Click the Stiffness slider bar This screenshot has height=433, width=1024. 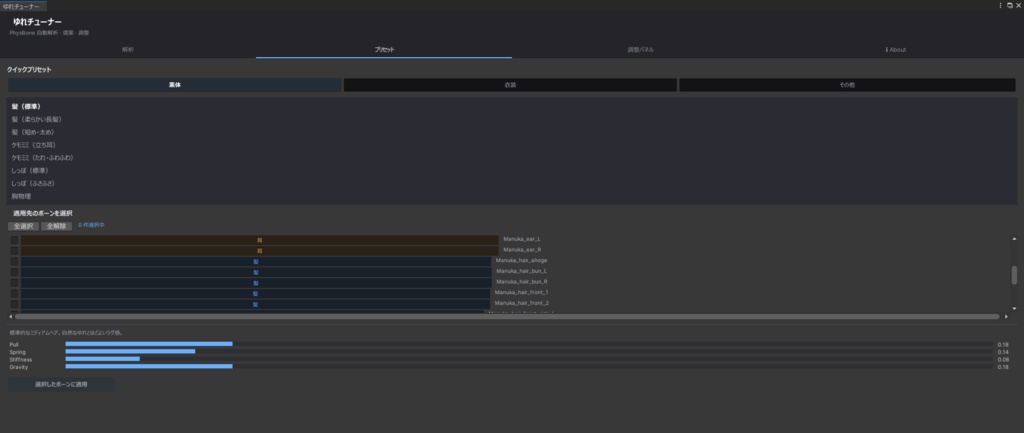coord(529,359)
